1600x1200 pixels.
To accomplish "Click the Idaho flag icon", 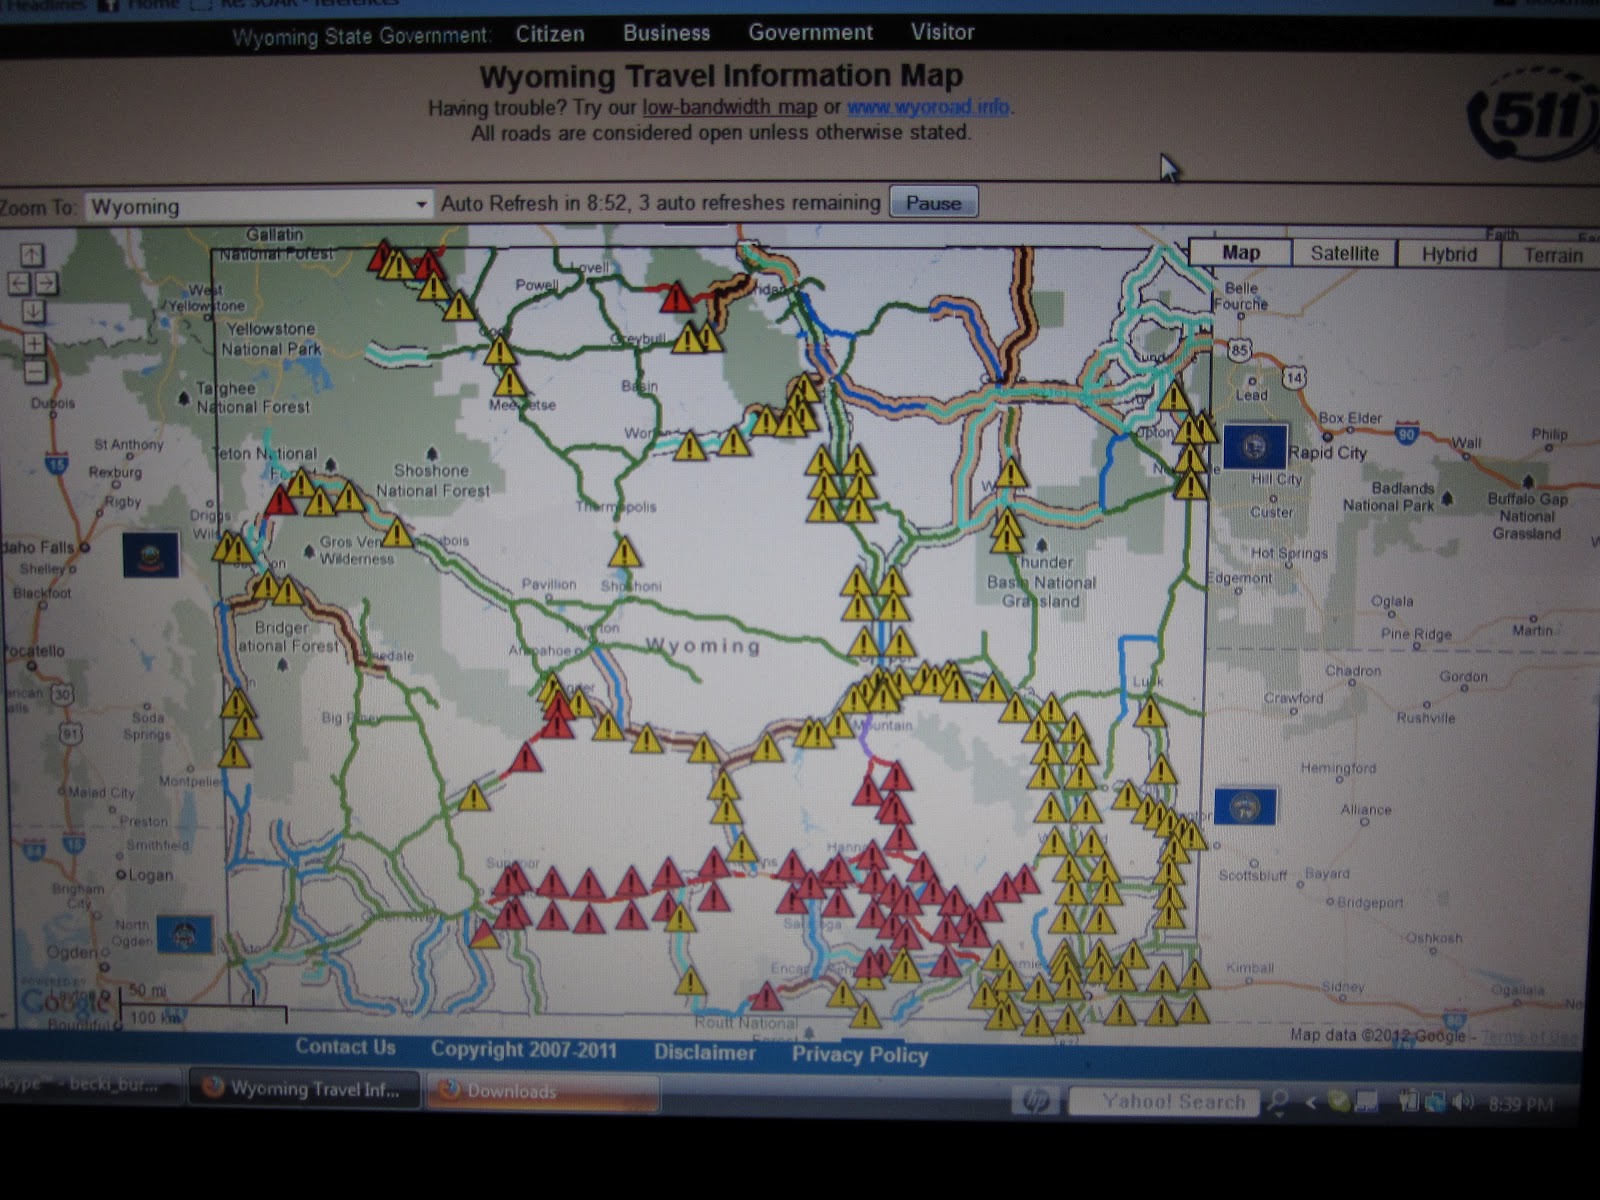I will [x=150, y=555].
